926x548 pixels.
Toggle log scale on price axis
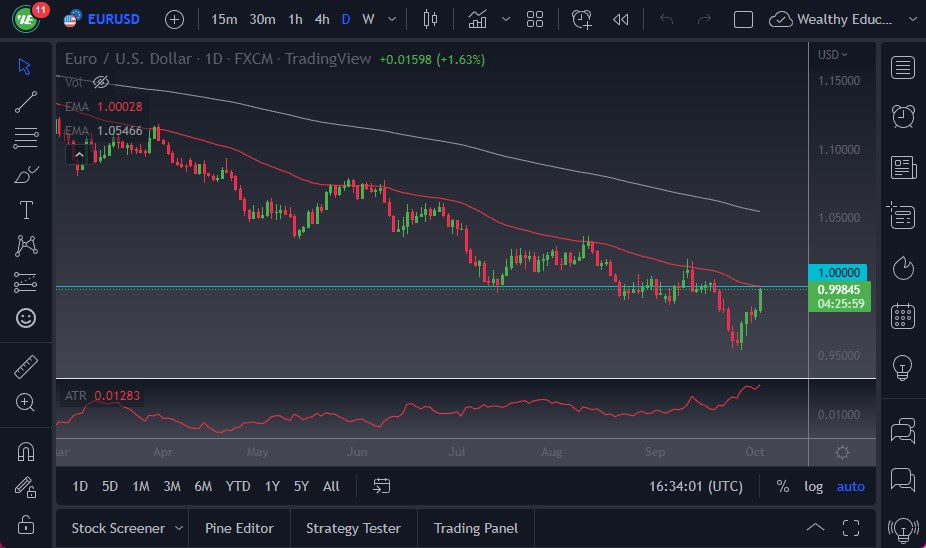point(814,486)
